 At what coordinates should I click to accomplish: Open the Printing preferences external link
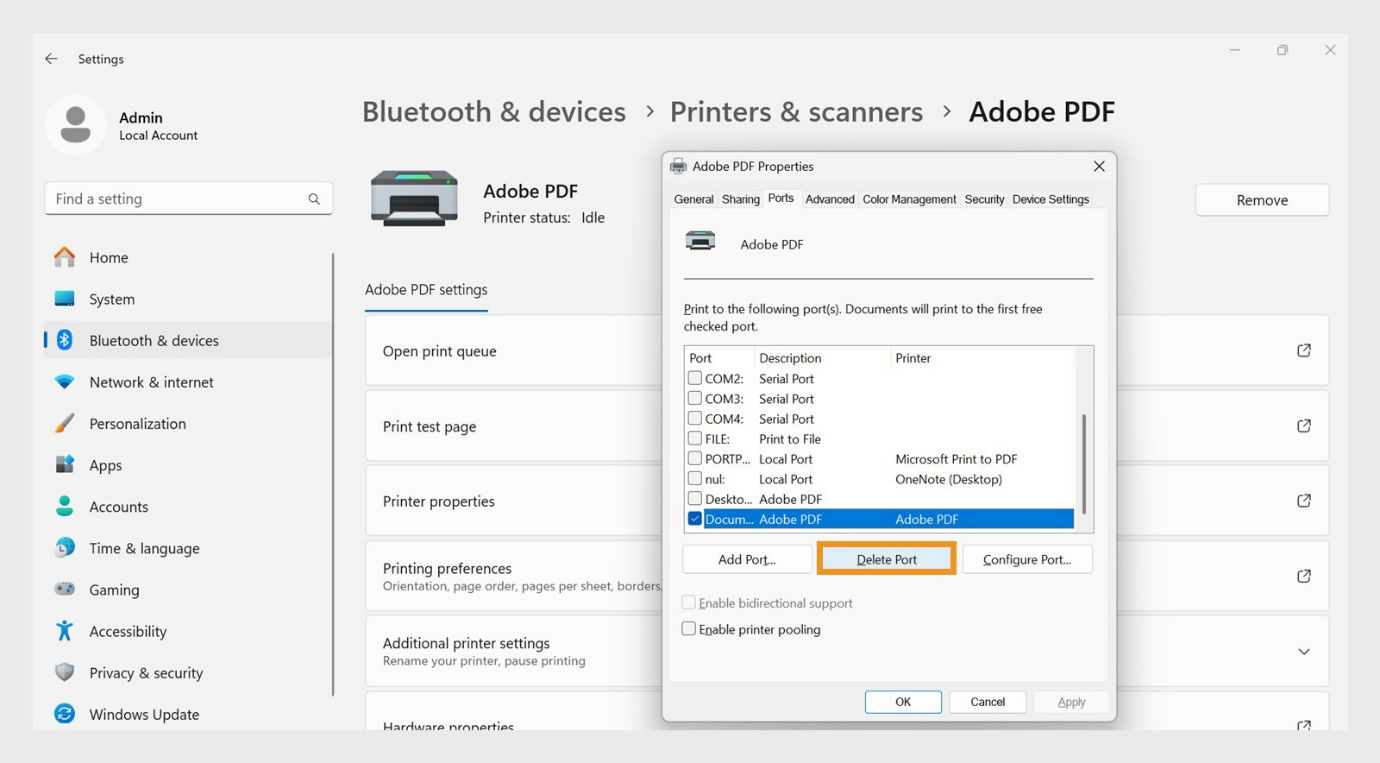coord(1304,575)
